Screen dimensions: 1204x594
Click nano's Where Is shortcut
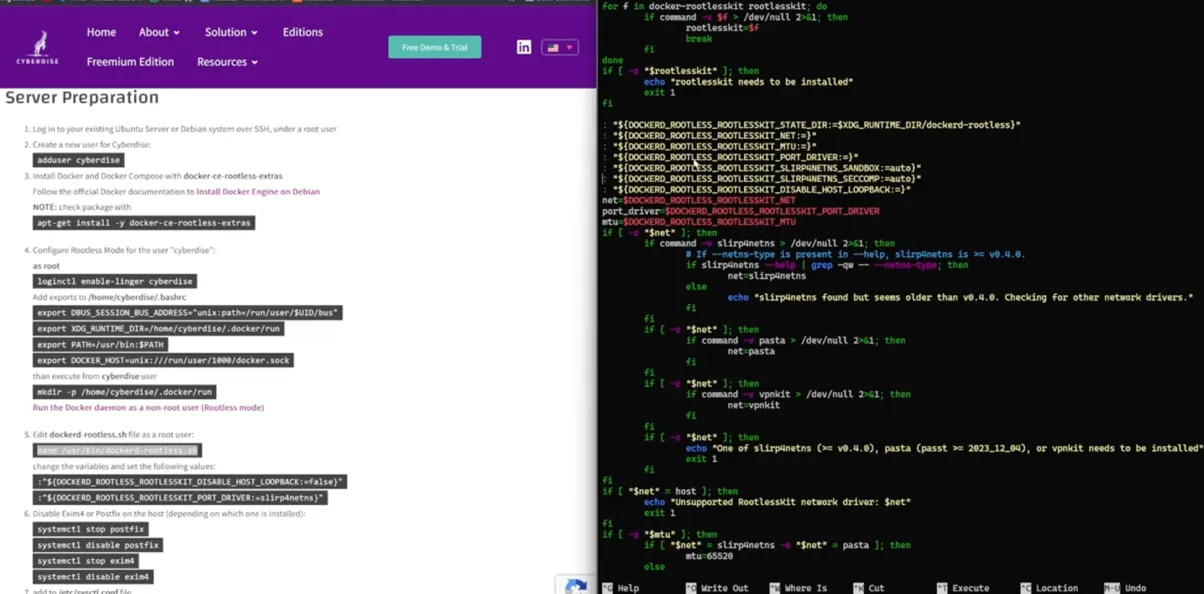pos(798,588)
